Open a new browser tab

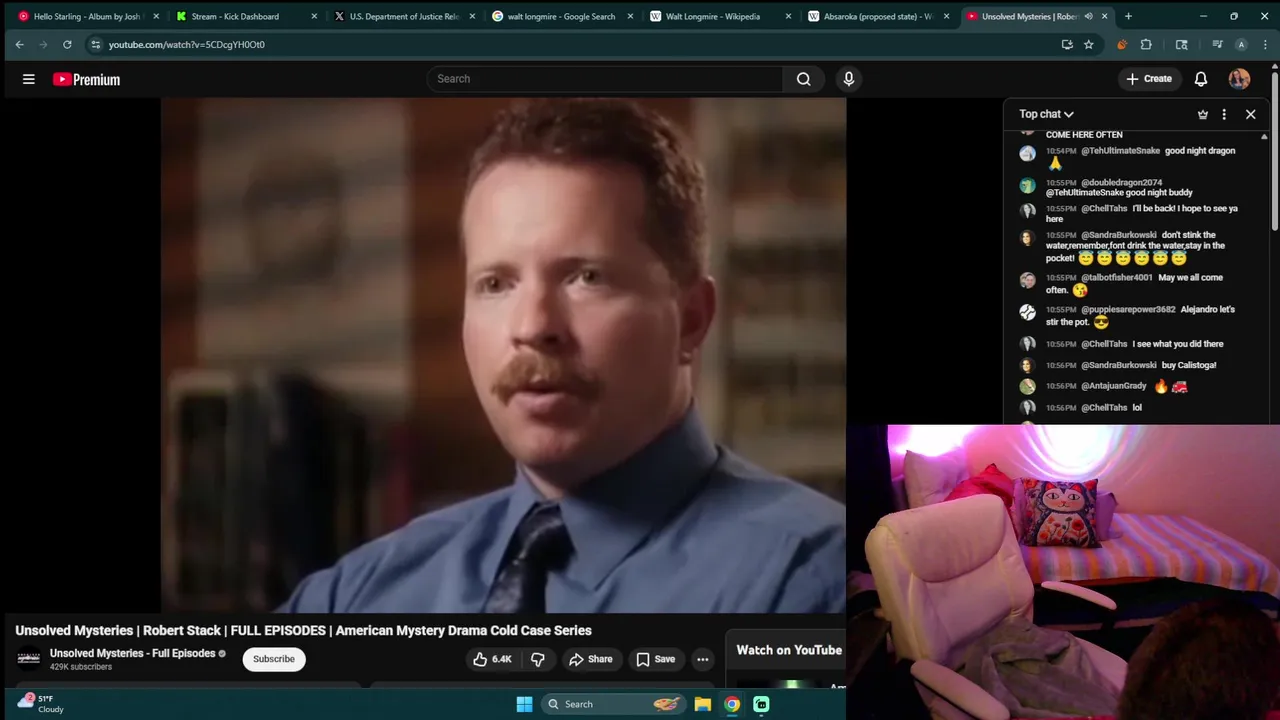[x=1128, y=16]
